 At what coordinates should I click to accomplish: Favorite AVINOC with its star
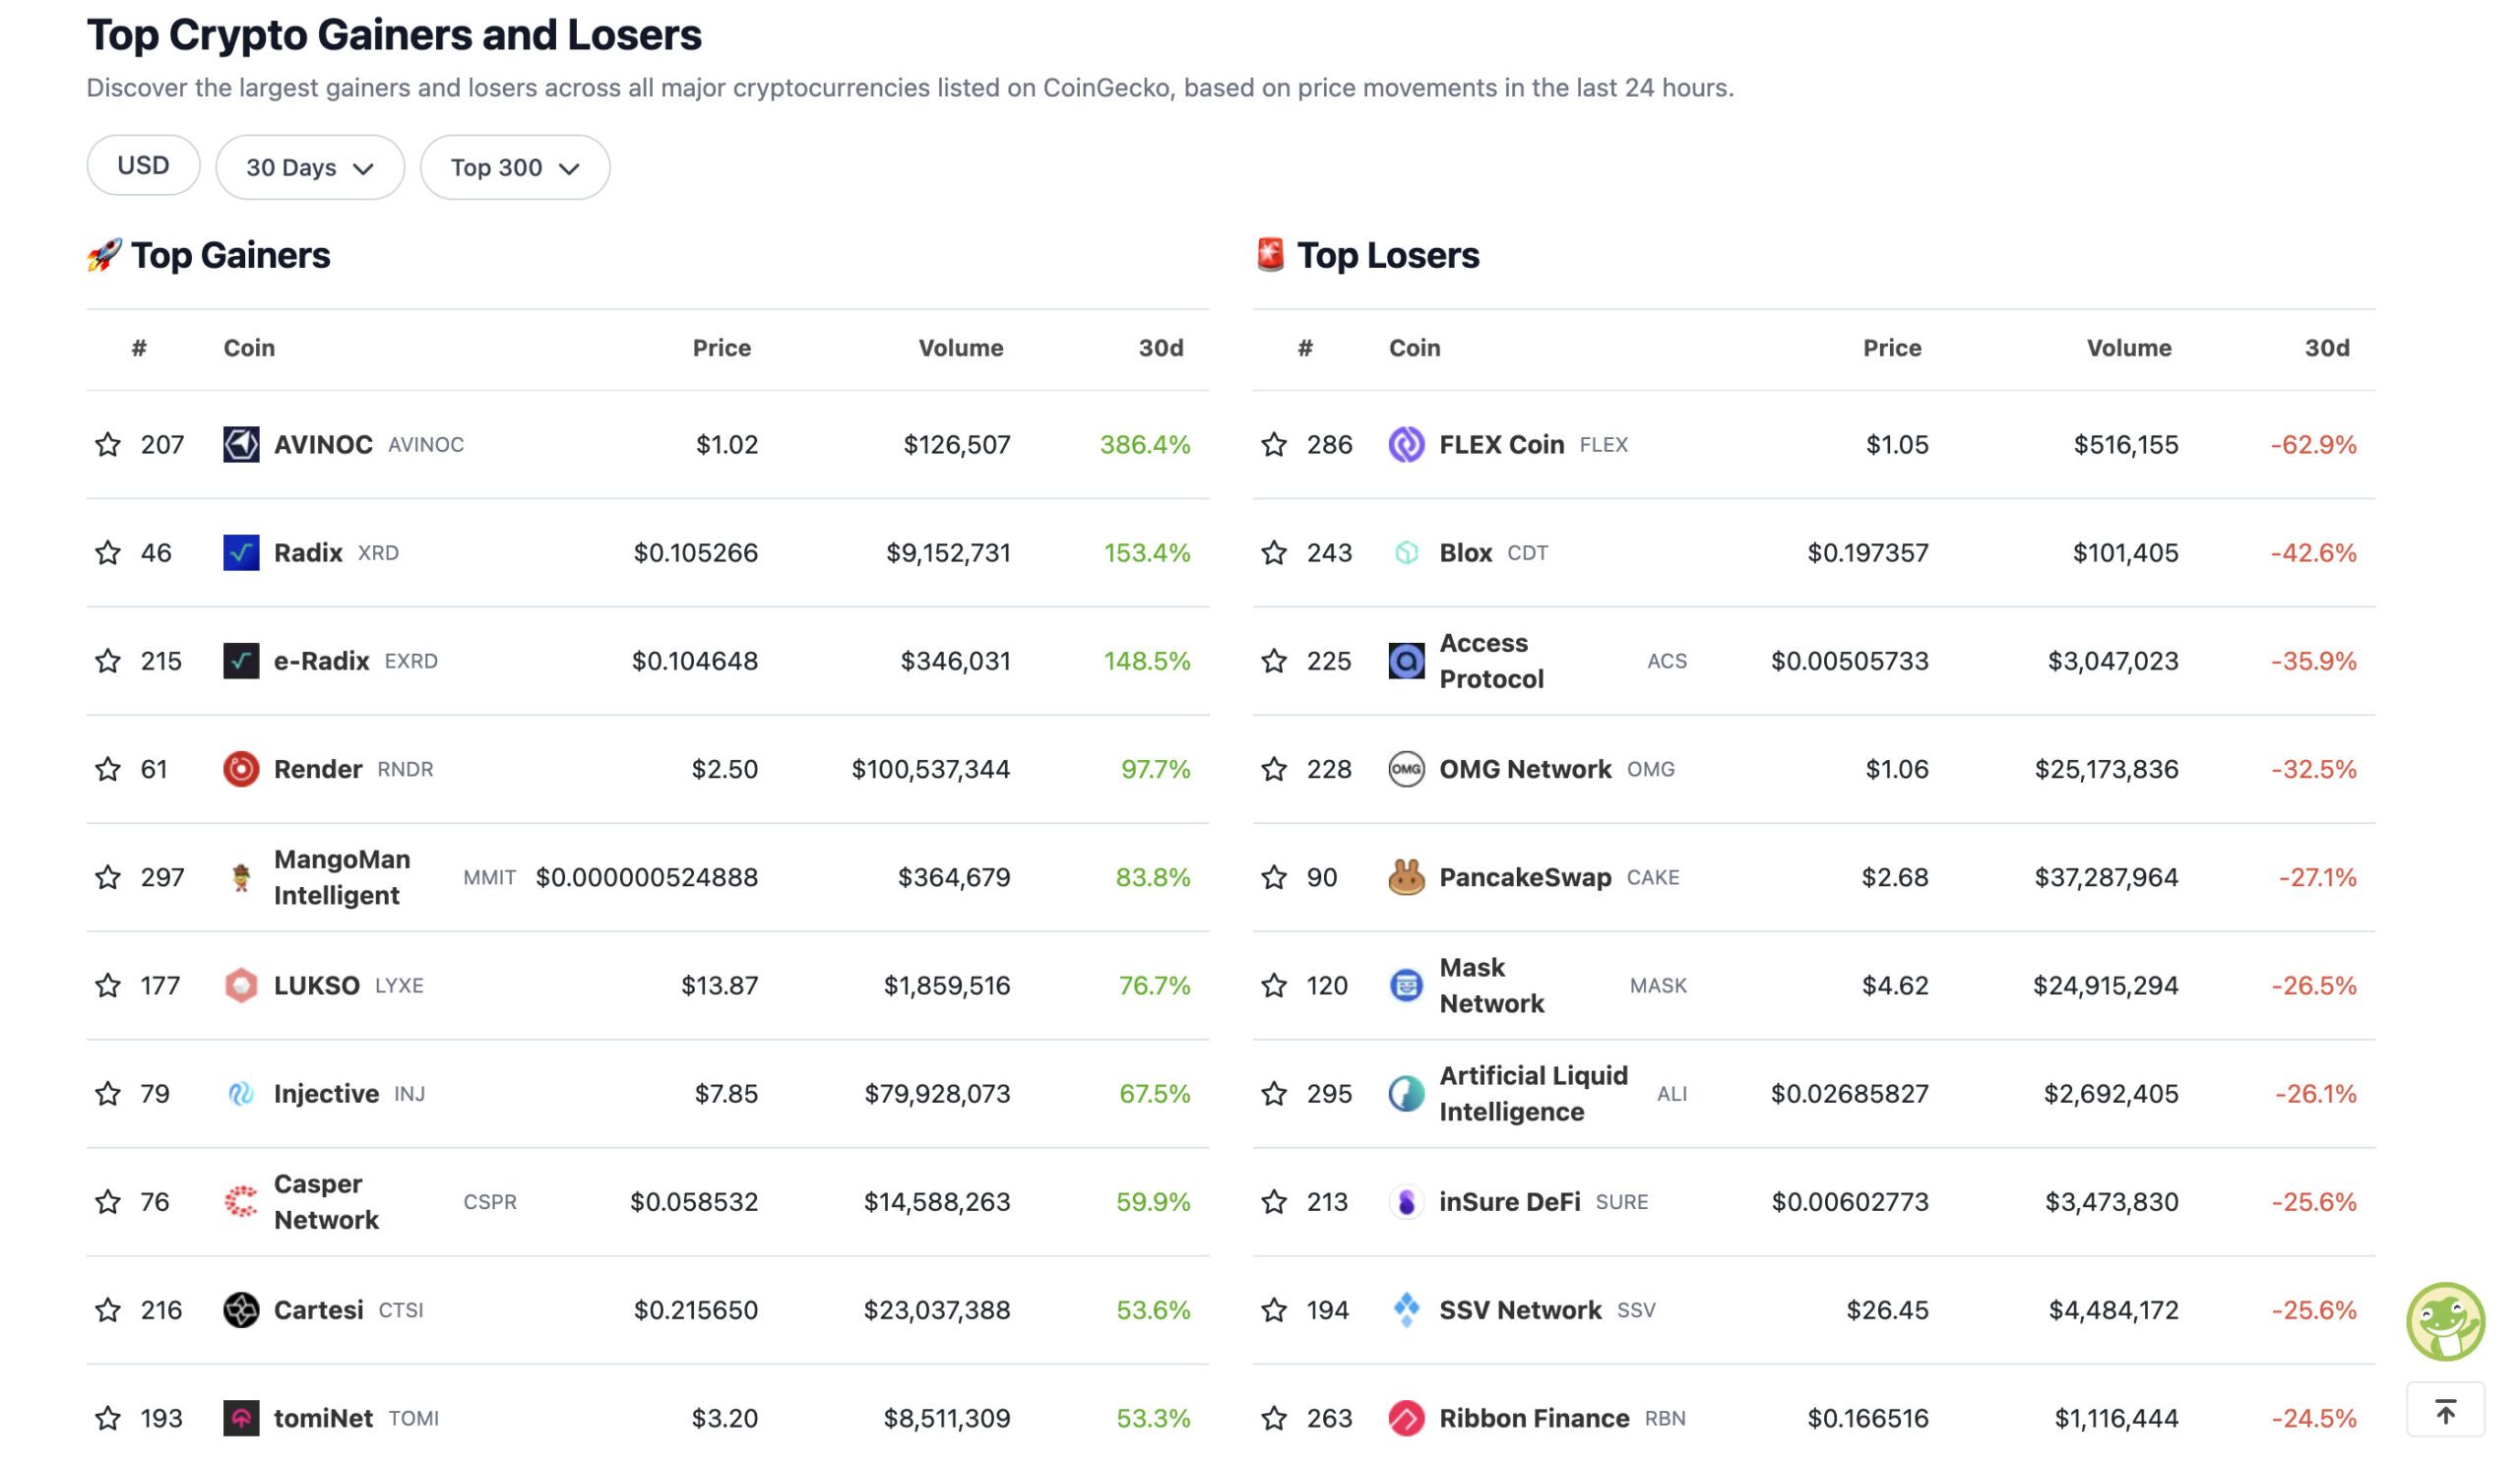pos(108,444)
